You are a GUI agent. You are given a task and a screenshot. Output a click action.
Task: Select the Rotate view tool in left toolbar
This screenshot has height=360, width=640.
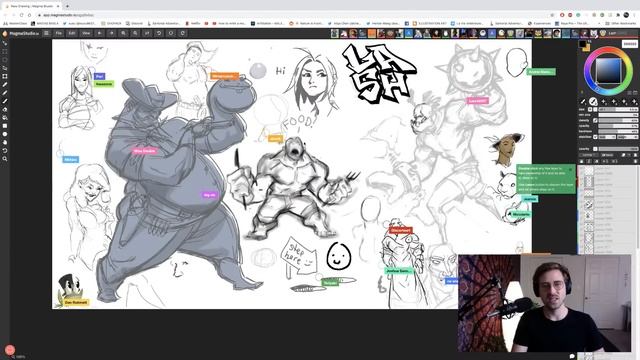(5, 151)
